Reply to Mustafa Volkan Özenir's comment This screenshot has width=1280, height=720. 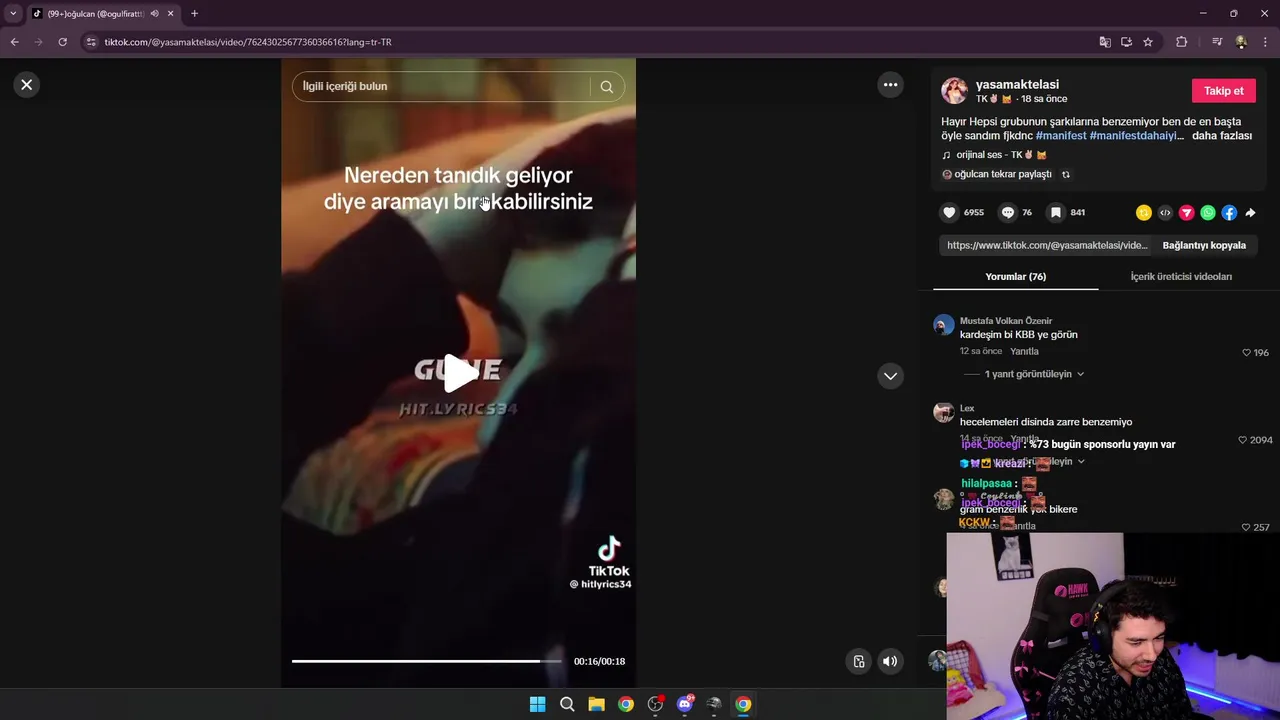click(1024, 352)
